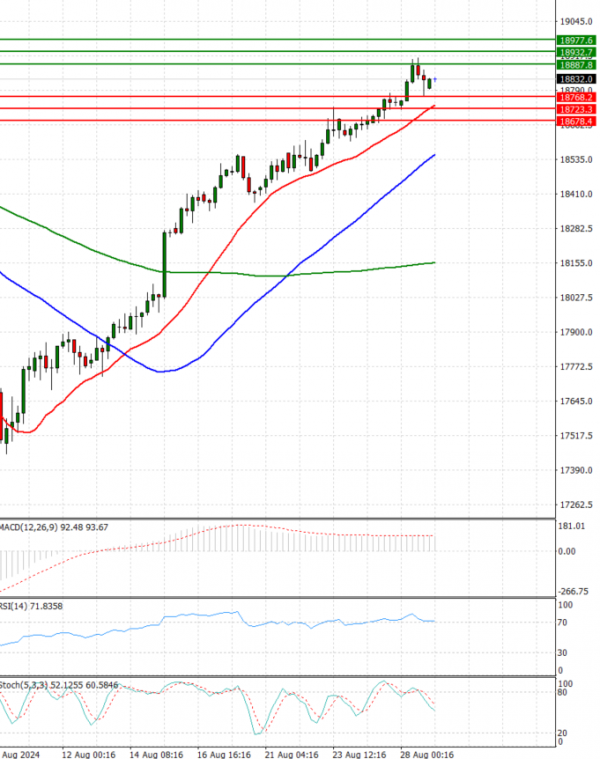Click the 18535.0 price axis value
This screenshot has height=759, width=600.
(x=576, y=159)
